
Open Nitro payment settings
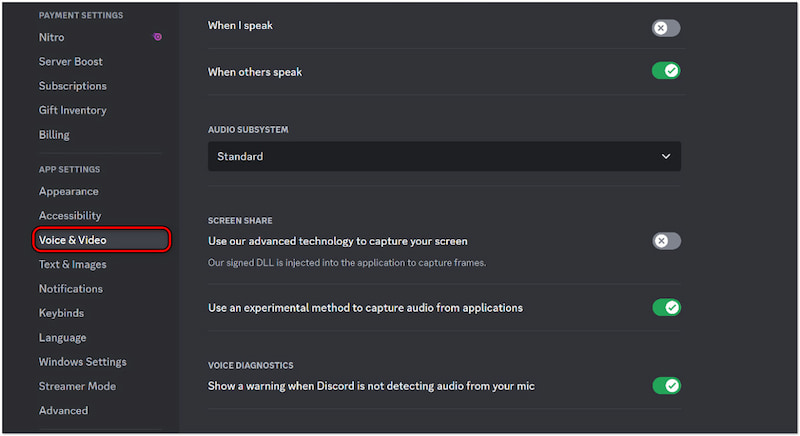click(52, 37)
